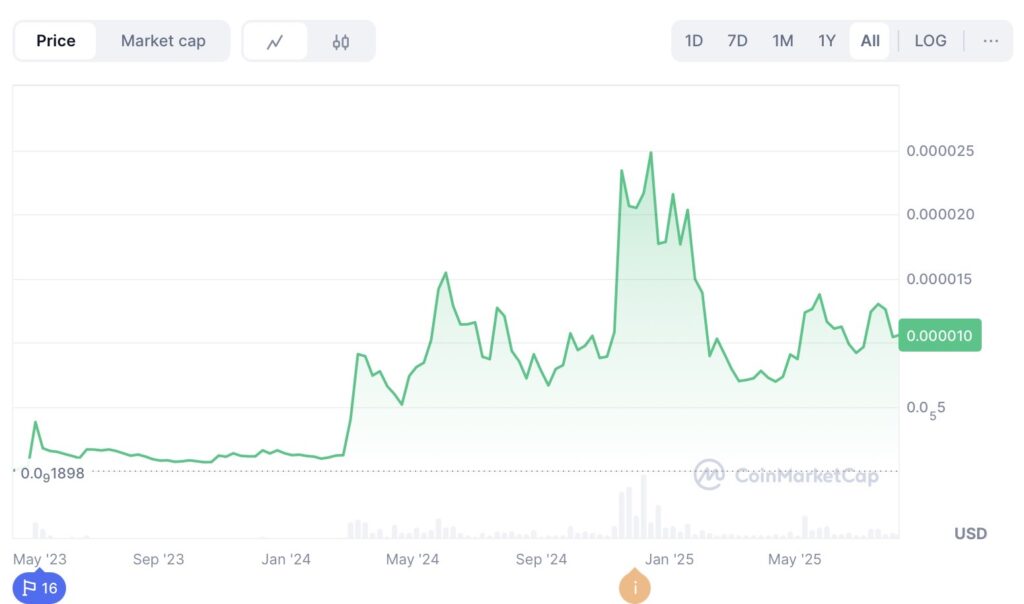
Task: View one-month data with the 1M tab
Action: [x=782, y=41]
